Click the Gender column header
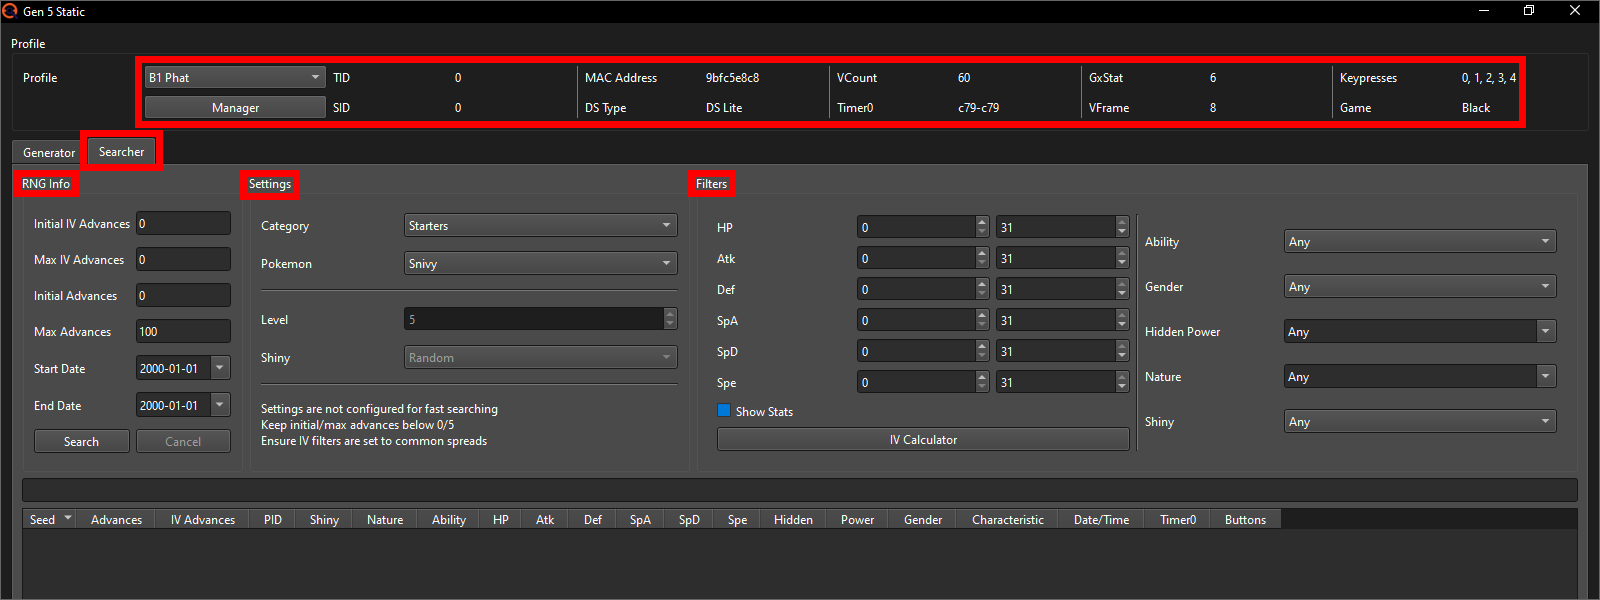 click(923, 519)
